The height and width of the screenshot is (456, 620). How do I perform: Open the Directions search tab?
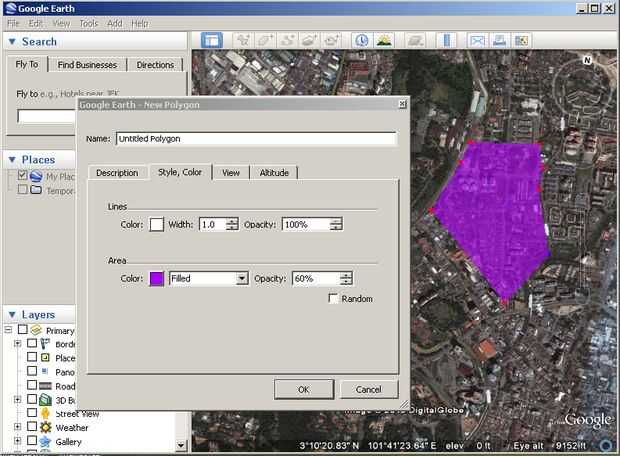coord(155,65)
